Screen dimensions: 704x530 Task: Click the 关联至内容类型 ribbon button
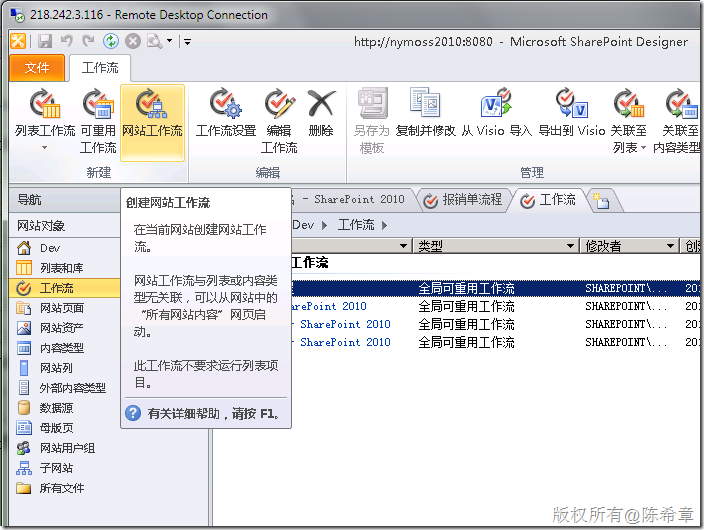[x=676, y=121]
